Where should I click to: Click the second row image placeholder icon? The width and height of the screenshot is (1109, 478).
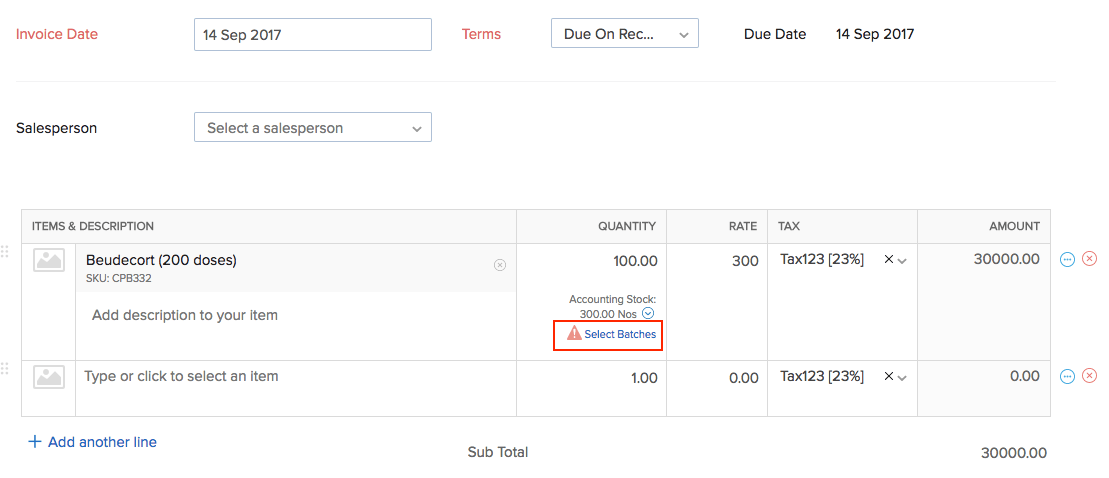49,377
